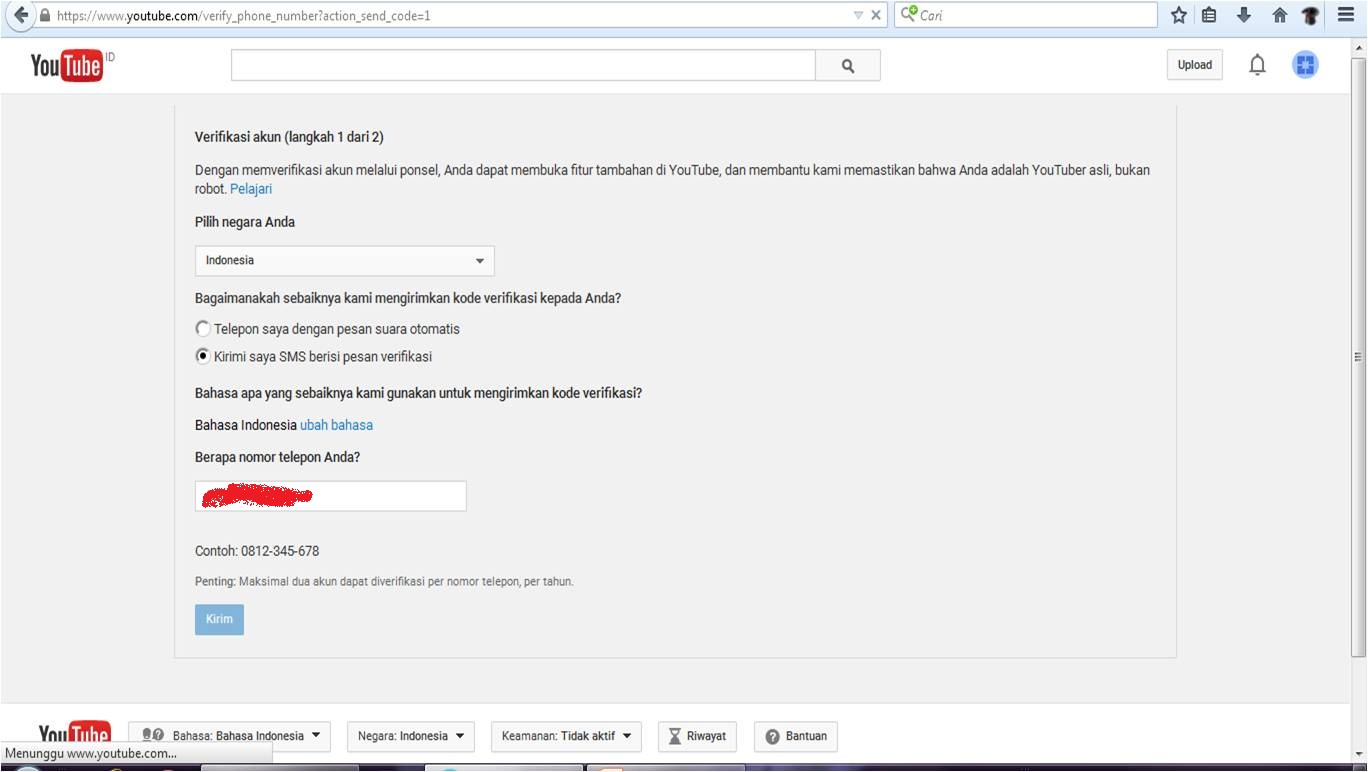Viewport: 1368px width, 772px height.
Task: Select 'Kirimi saya SMS berisi pesan verifikasi'
Action: pos(203,356)
